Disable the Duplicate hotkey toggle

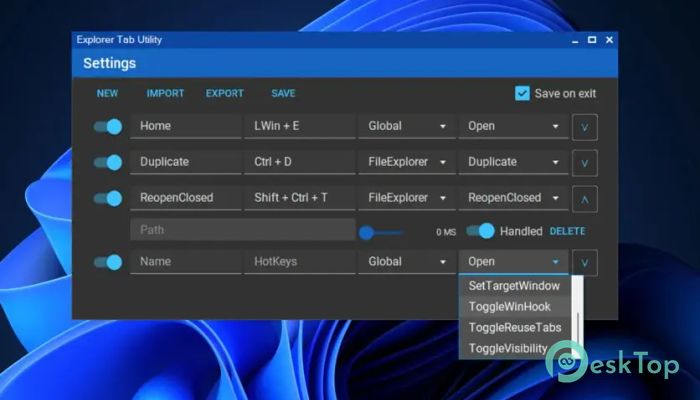(x=108, y=162)
